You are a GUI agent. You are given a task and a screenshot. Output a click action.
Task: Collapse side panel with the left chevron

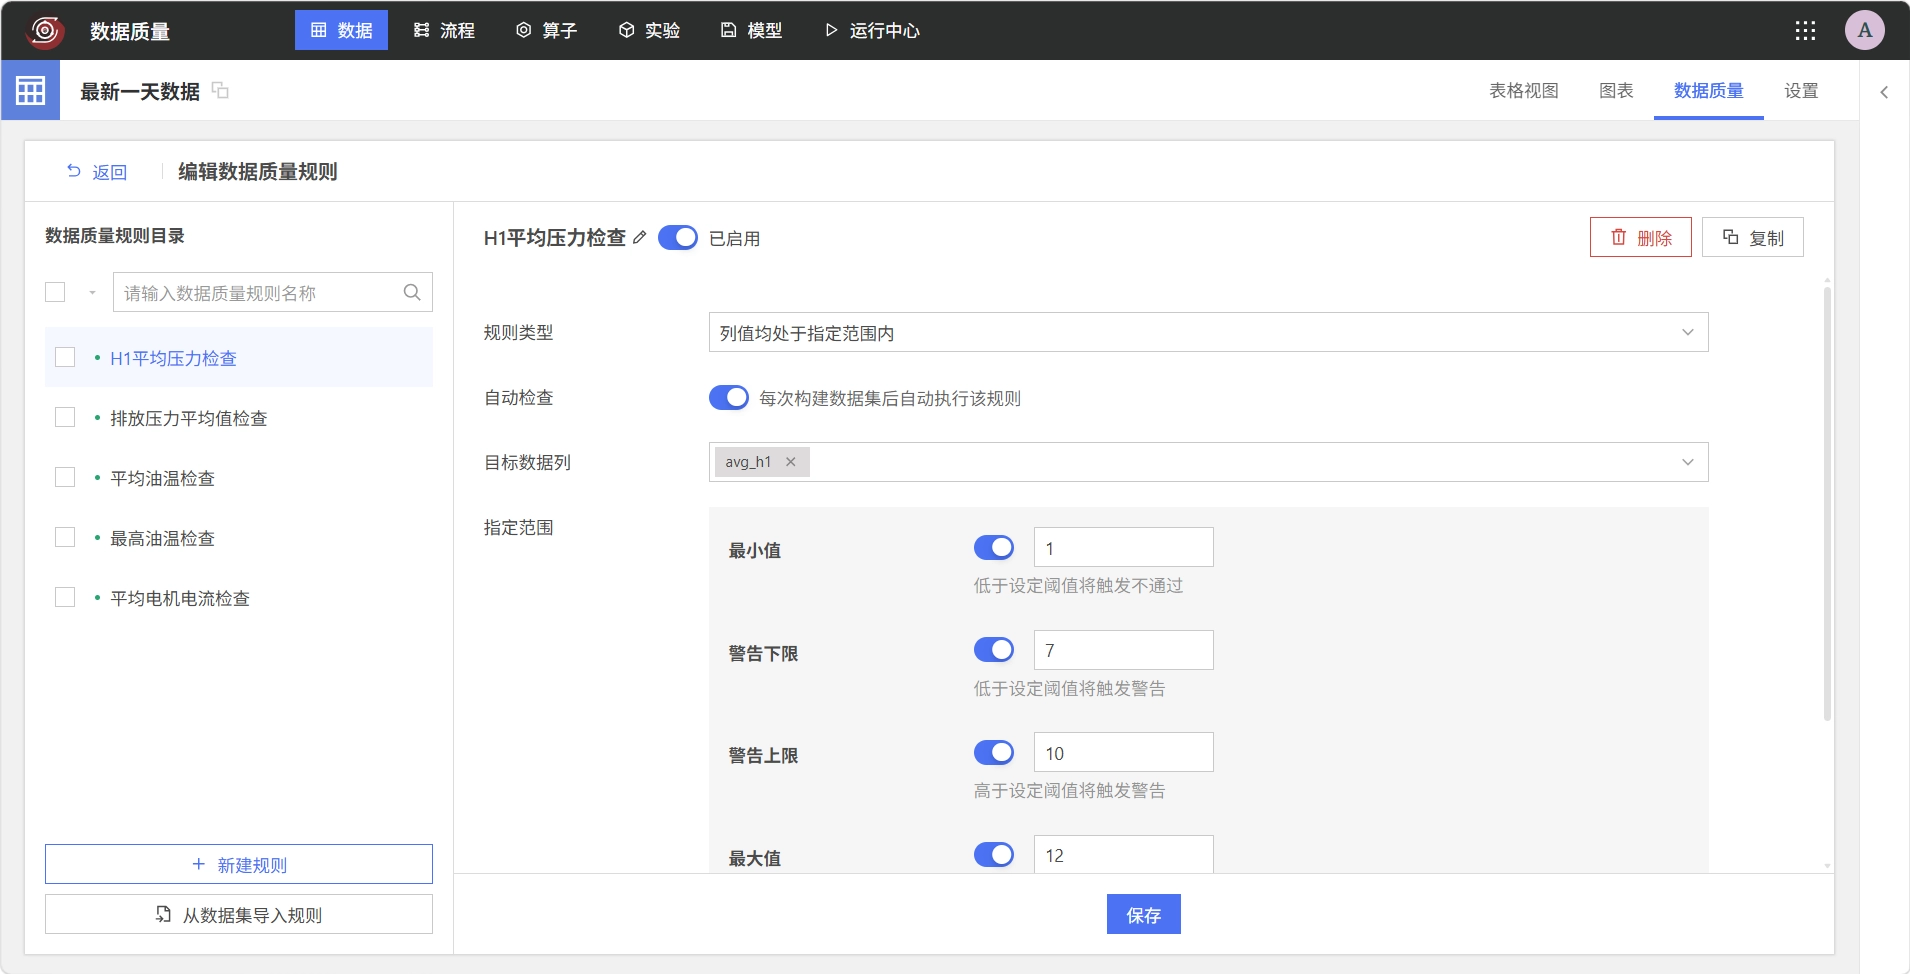[1884, 92]
